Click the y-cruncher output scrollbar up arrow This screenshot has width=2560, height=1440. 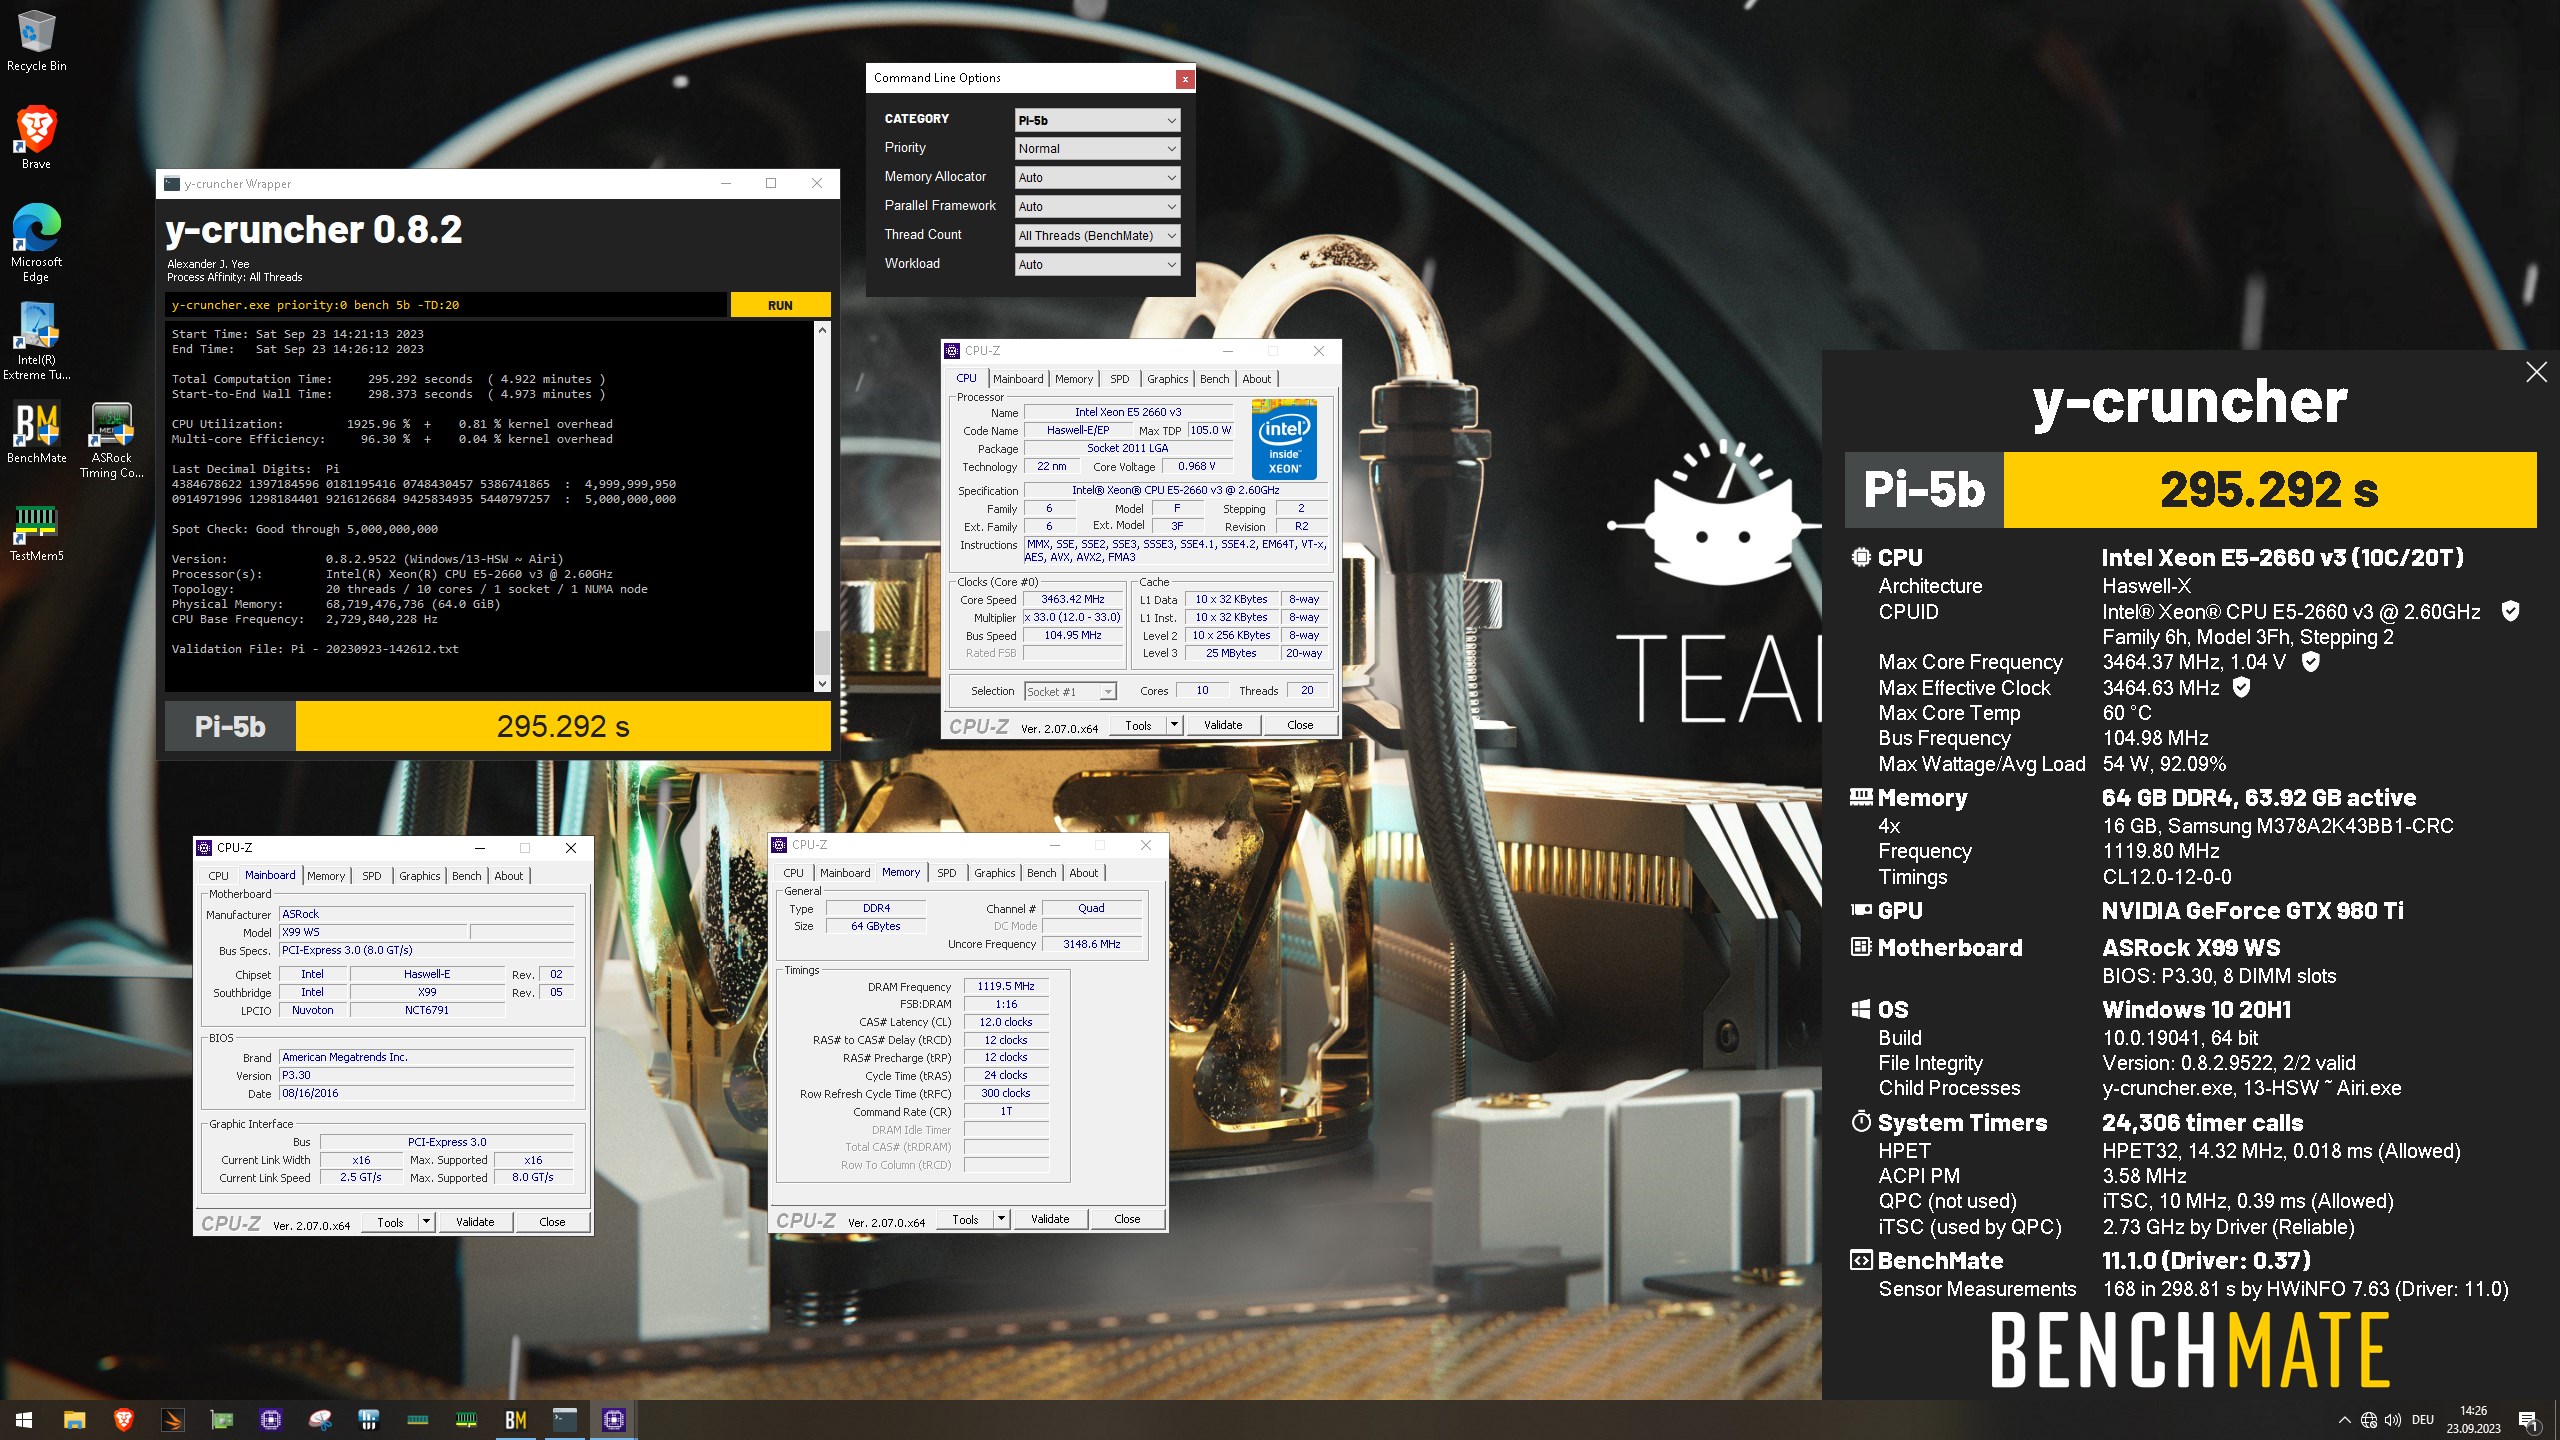click(x=822, y=329)
